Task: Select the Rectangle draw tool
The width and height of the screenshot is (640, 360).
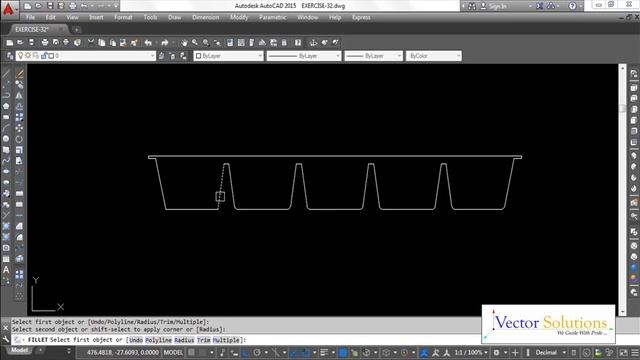Action: coord(6,117)
